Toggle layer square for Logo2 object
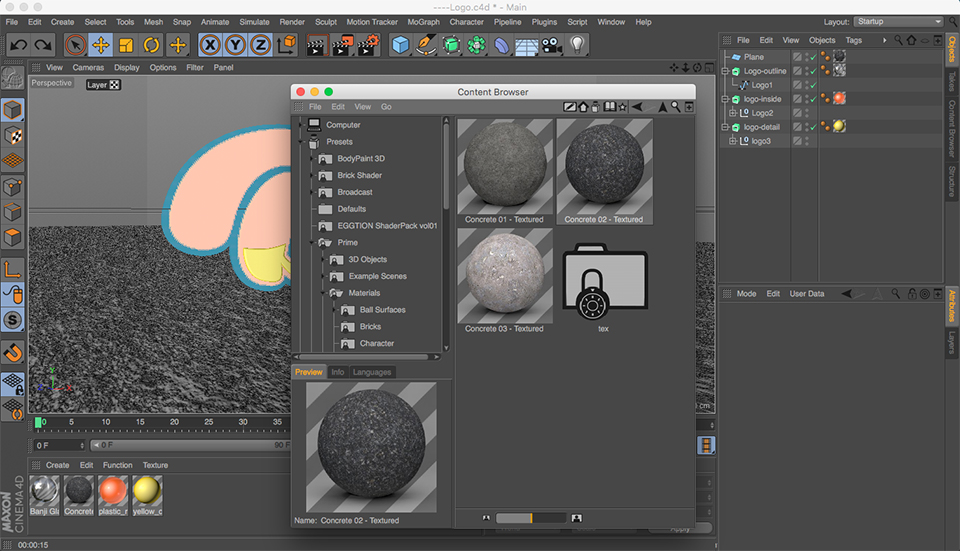Image resolution: width=960 pixels, height=551 pixels. point(797,113)
